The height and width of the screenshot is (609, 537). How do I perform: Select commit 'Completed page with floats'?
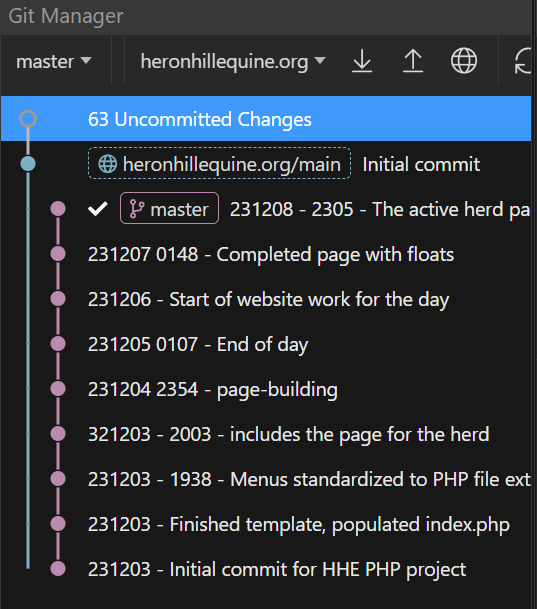[266, 254]
